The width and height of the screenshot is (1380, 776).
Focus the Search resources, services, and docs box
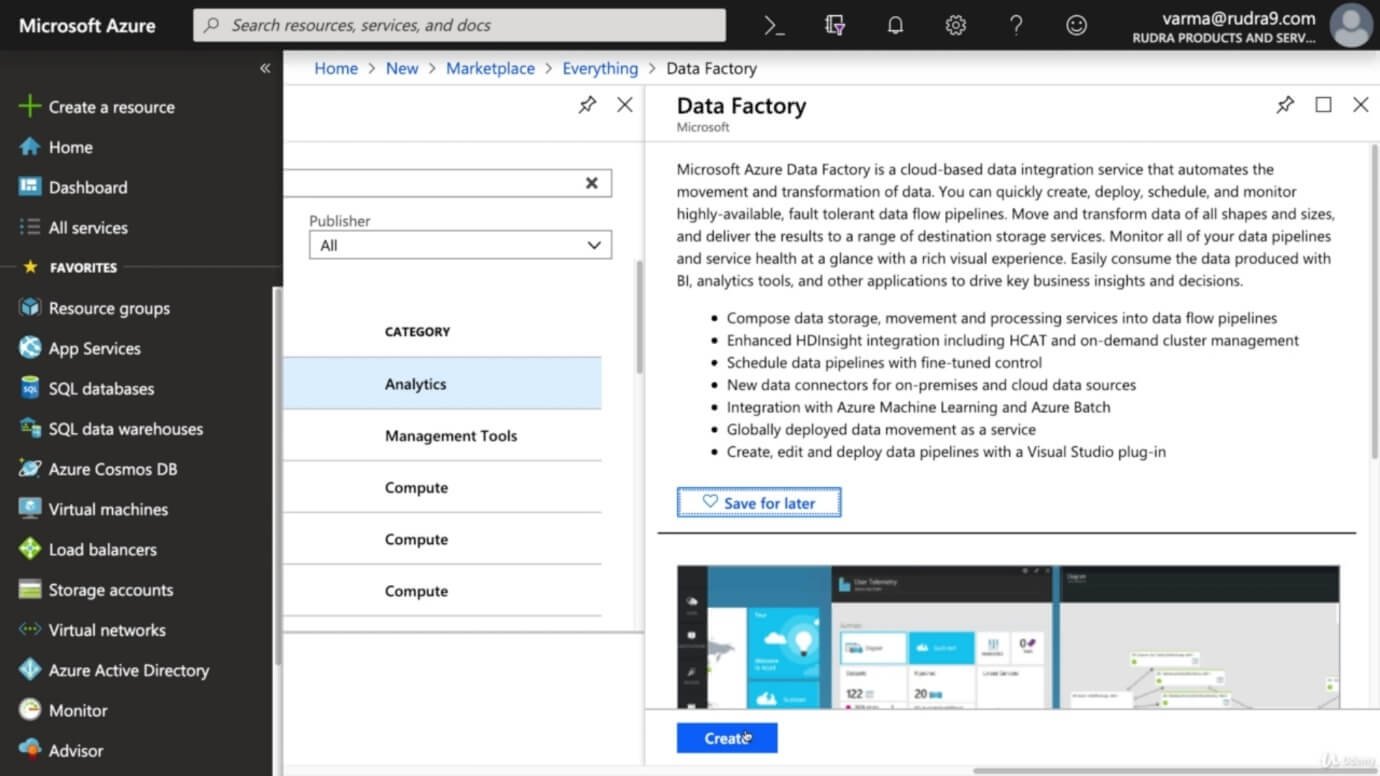pos(459,26)
